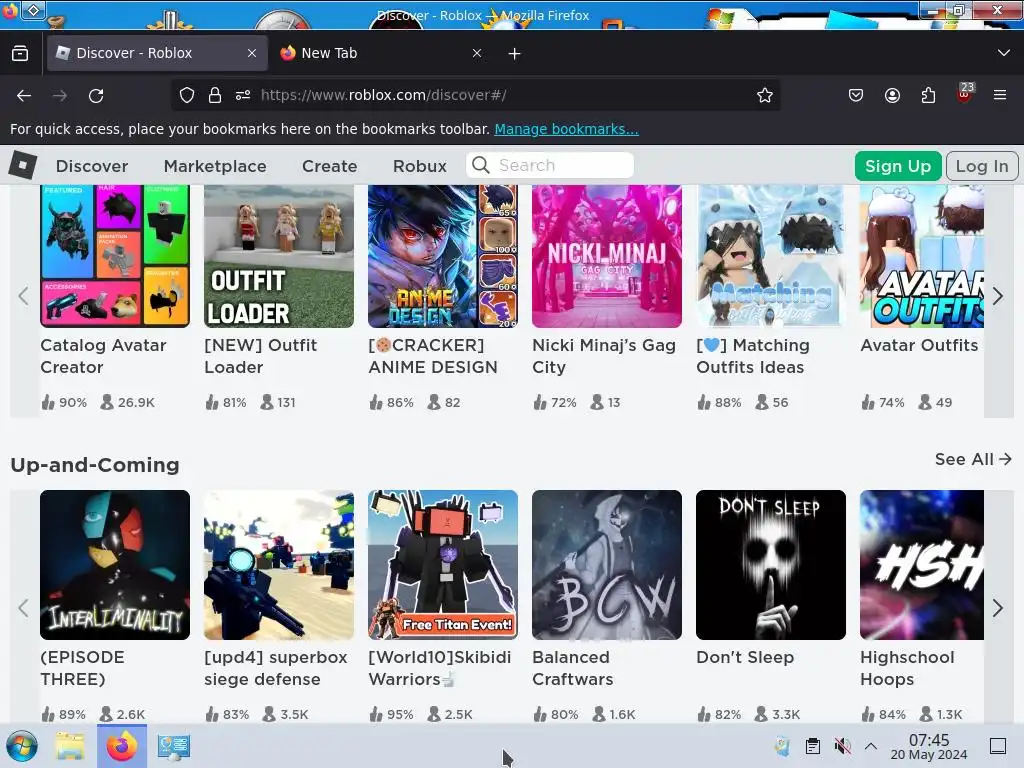Open Catalog Avatar Creator thumbnail

[x=115, y=256]
